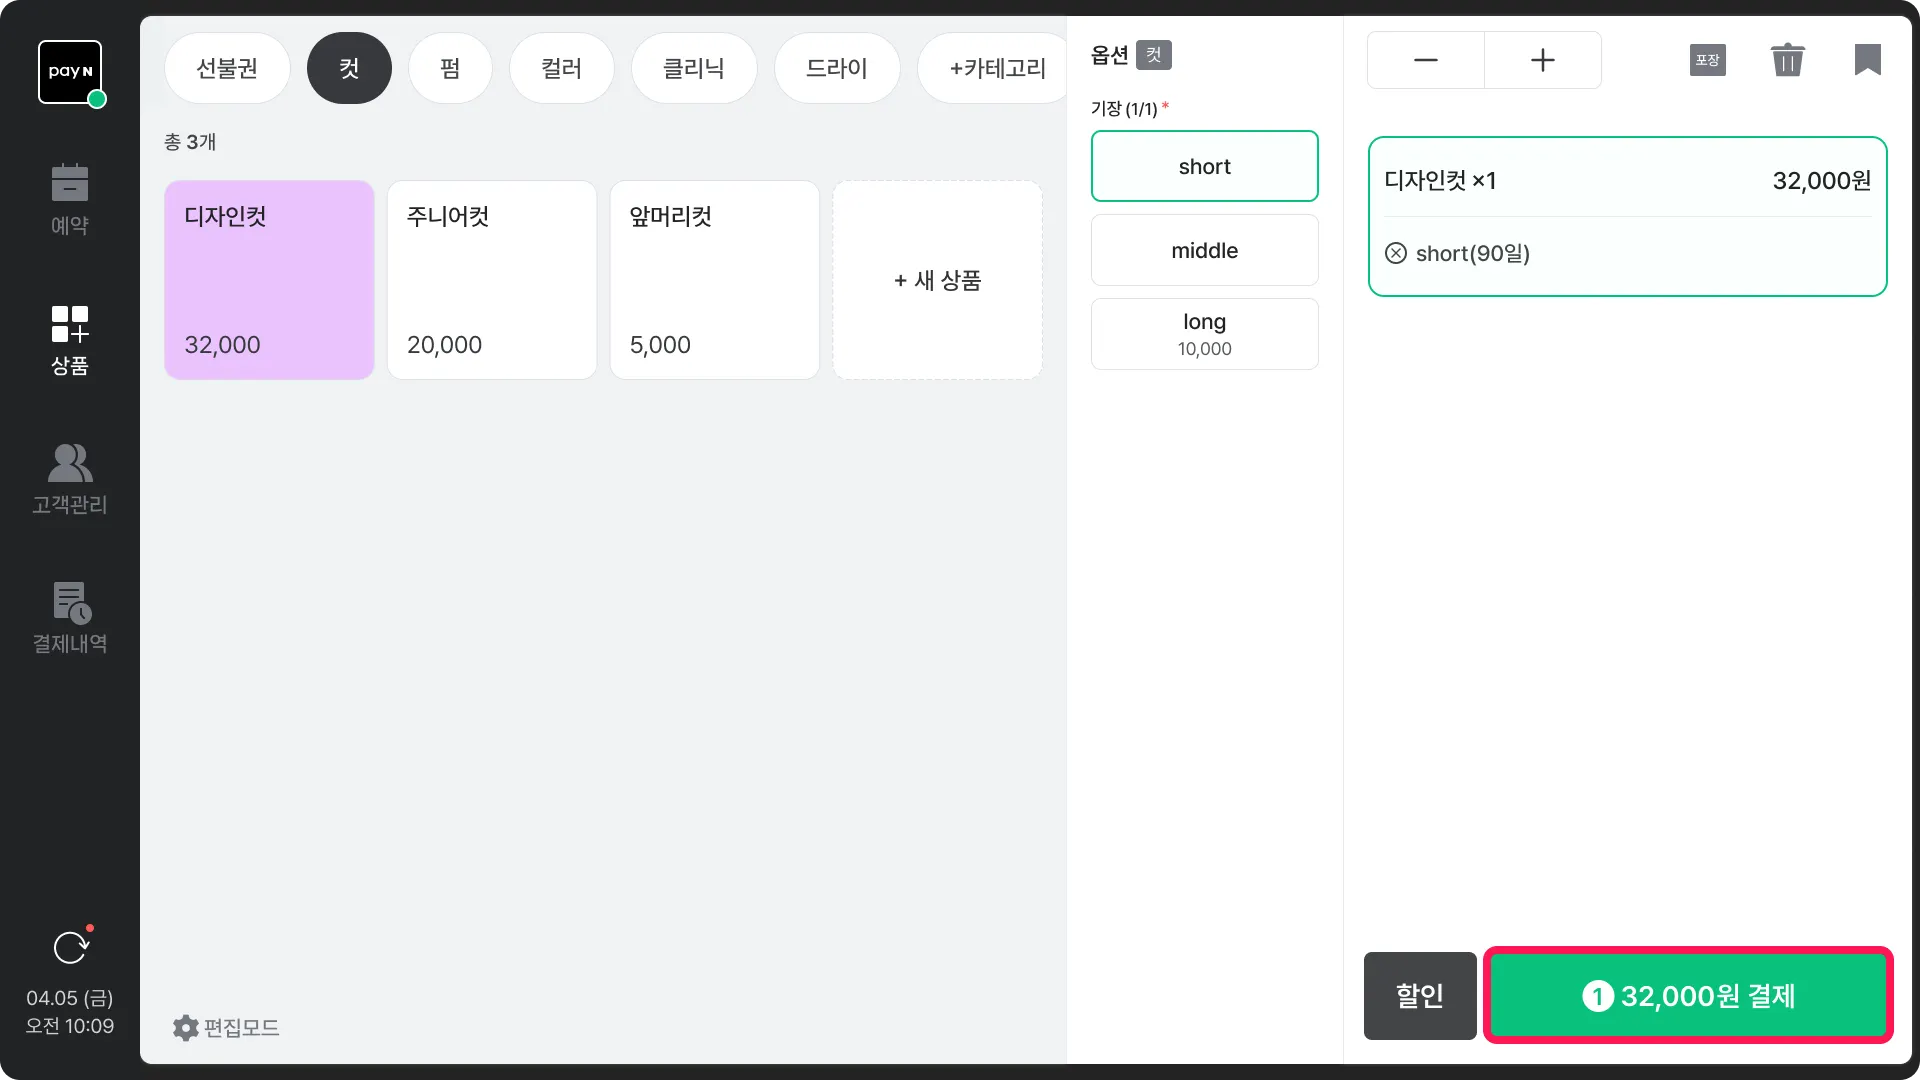The image size is (1920, 1080).
Task: Select the purple 디자인컷 product tile
Action: (269, 280)
